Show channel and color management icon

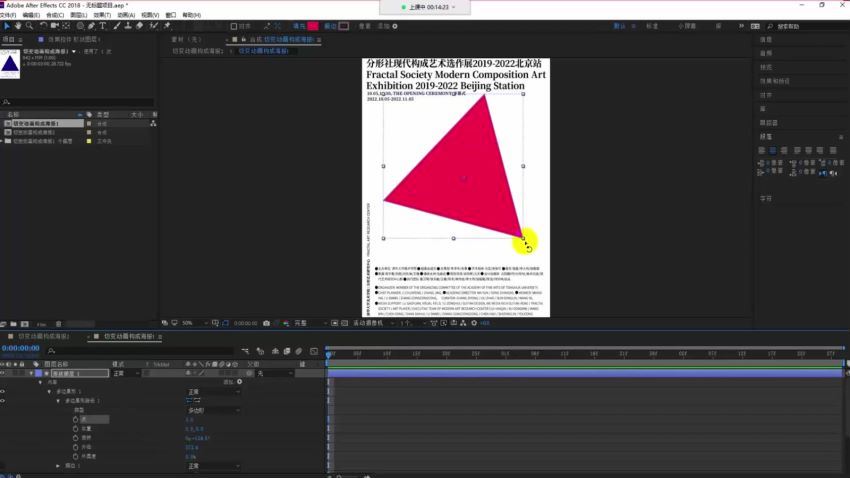[x=286, y=323]
